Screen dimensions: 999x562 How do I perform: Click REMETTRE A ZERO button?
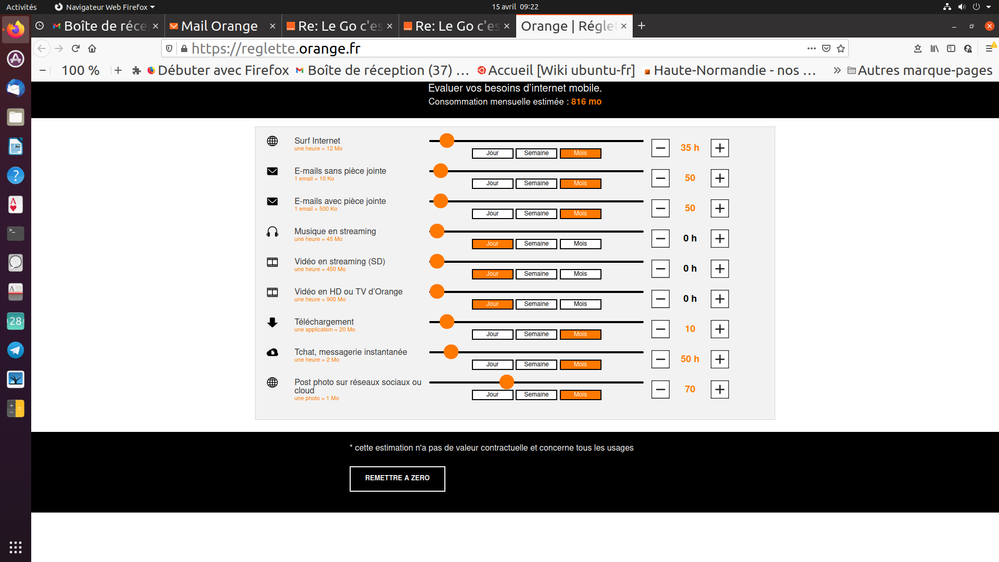pyautogui.click(x=397, y=479)
